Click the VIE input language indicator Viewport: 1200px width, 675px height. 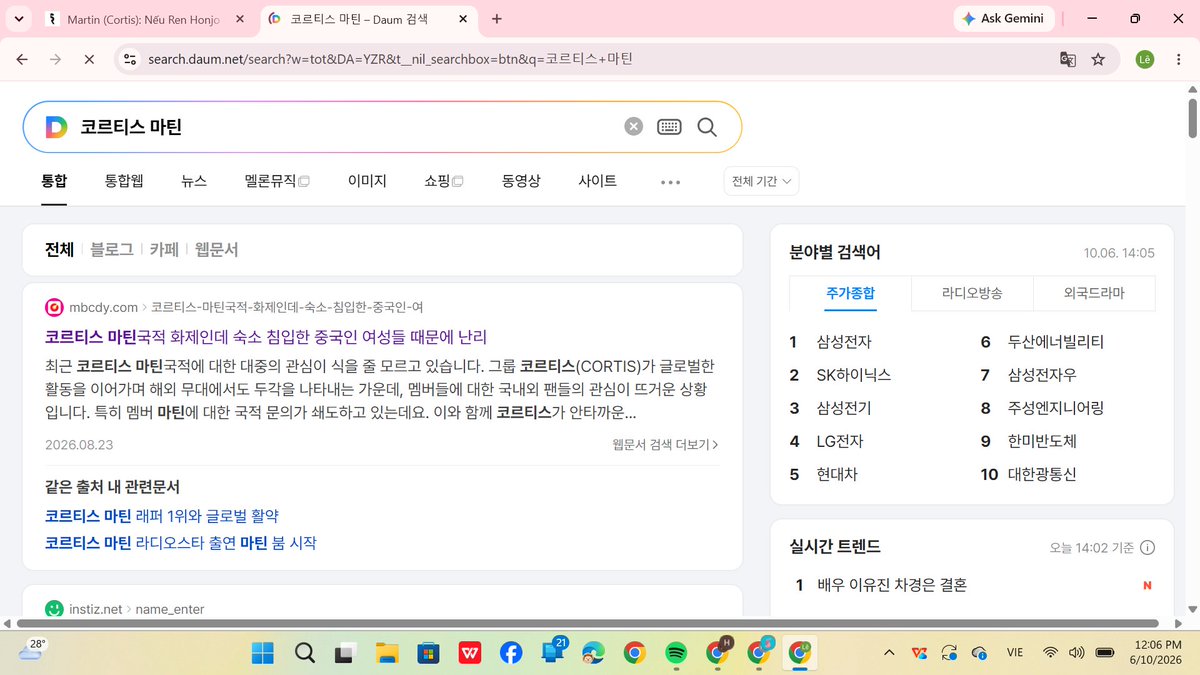(1014, 653)
